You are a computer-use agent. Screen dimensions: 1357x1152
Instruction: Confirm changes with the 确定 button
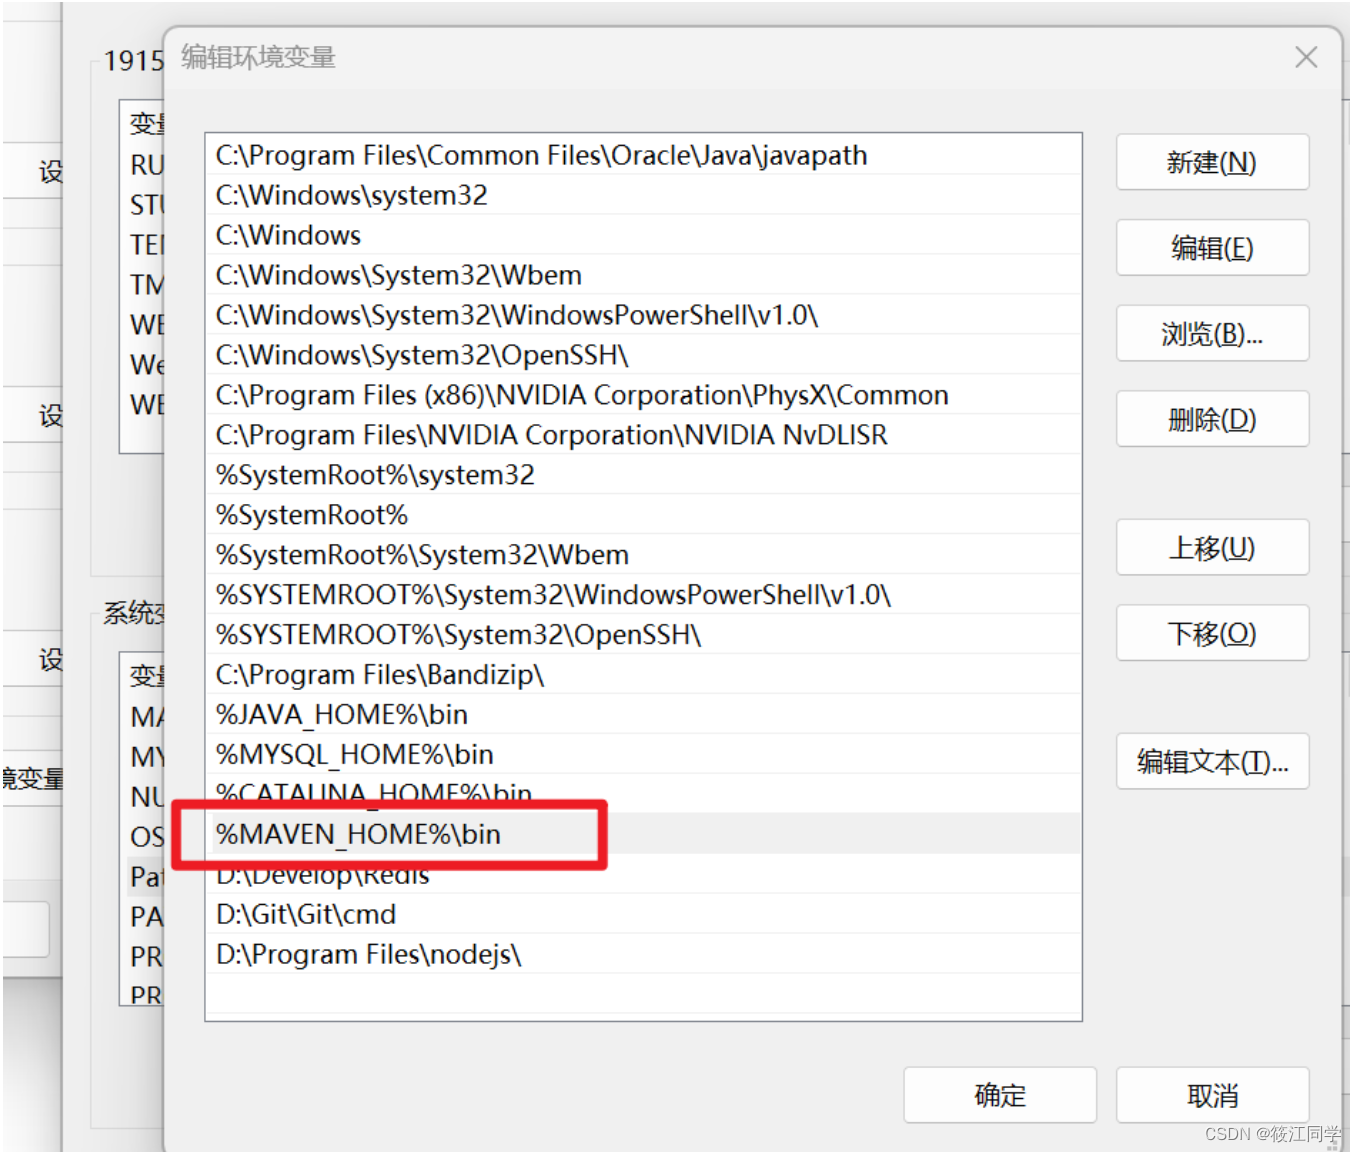click(x=999, y=1095)
